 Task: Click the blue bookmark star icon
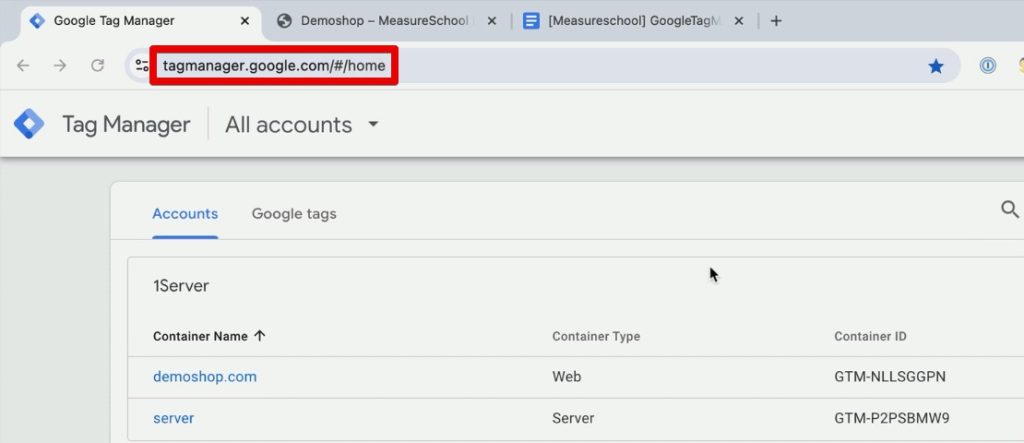[936, 66]
